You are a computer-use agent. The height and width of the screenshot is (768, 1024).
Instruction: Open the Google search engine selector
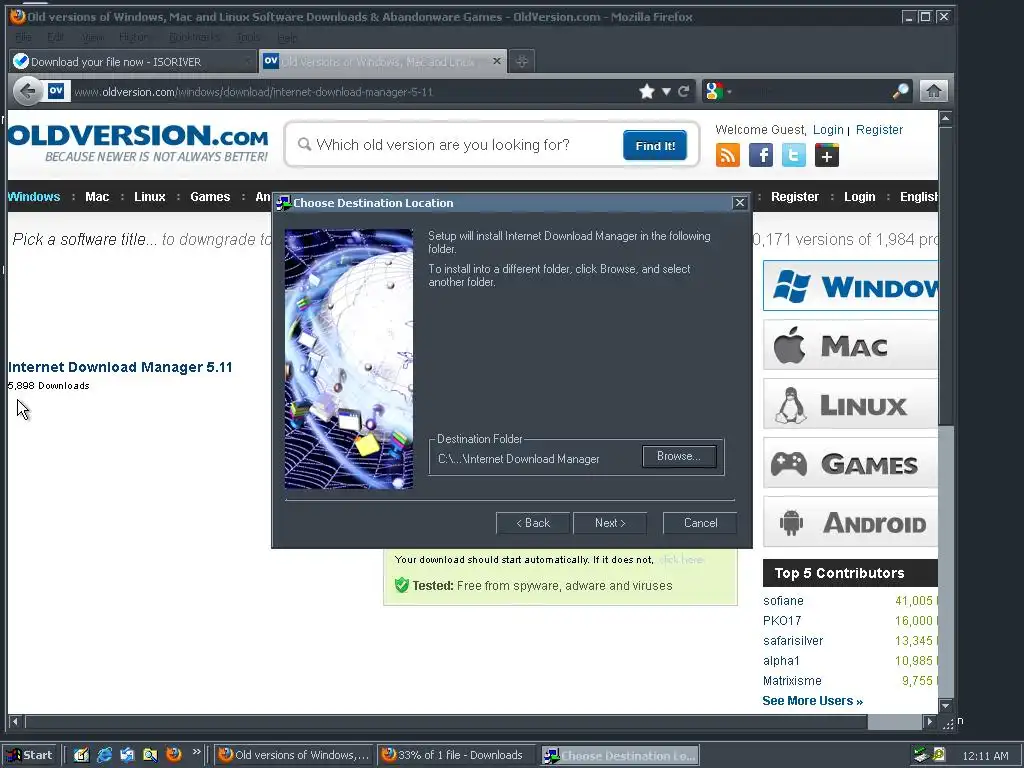click(x=717, y=91)
